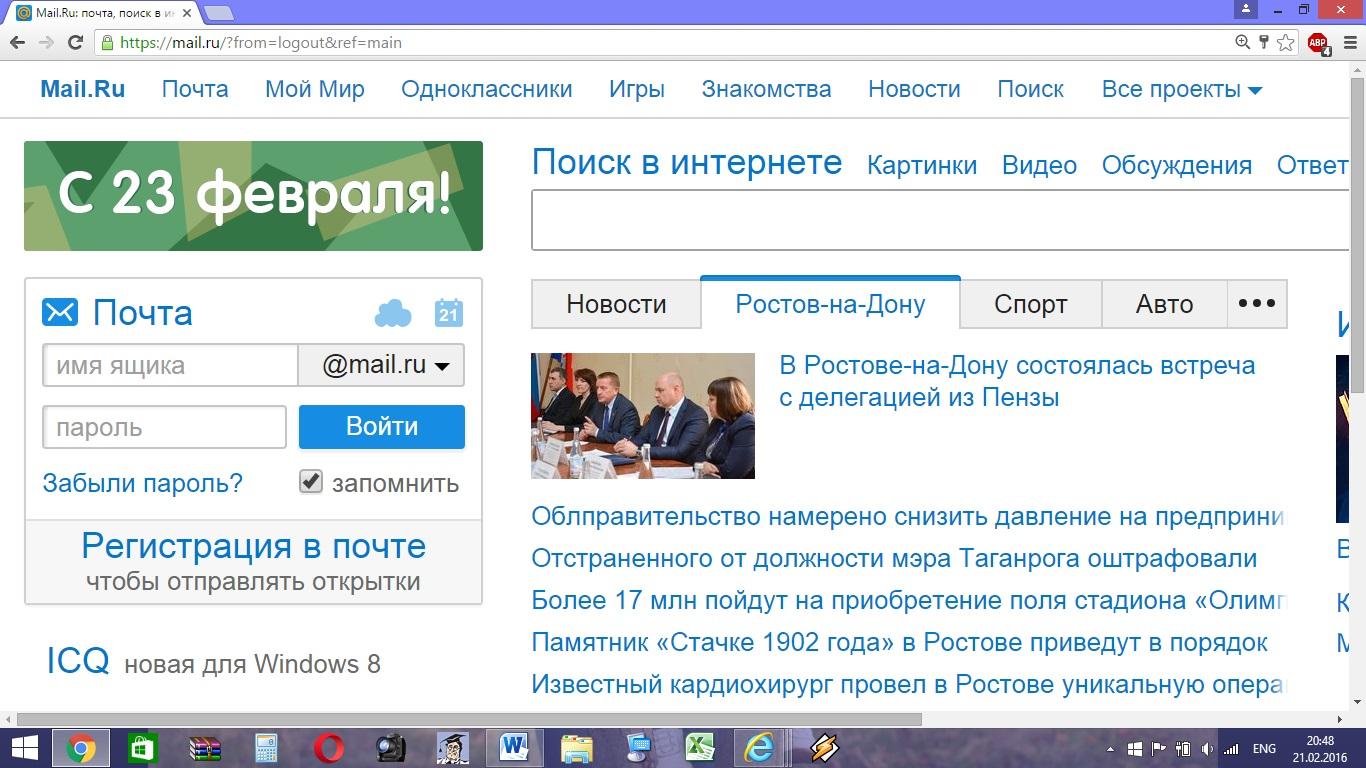Open the calendar icon showing 21

(448, 313)
